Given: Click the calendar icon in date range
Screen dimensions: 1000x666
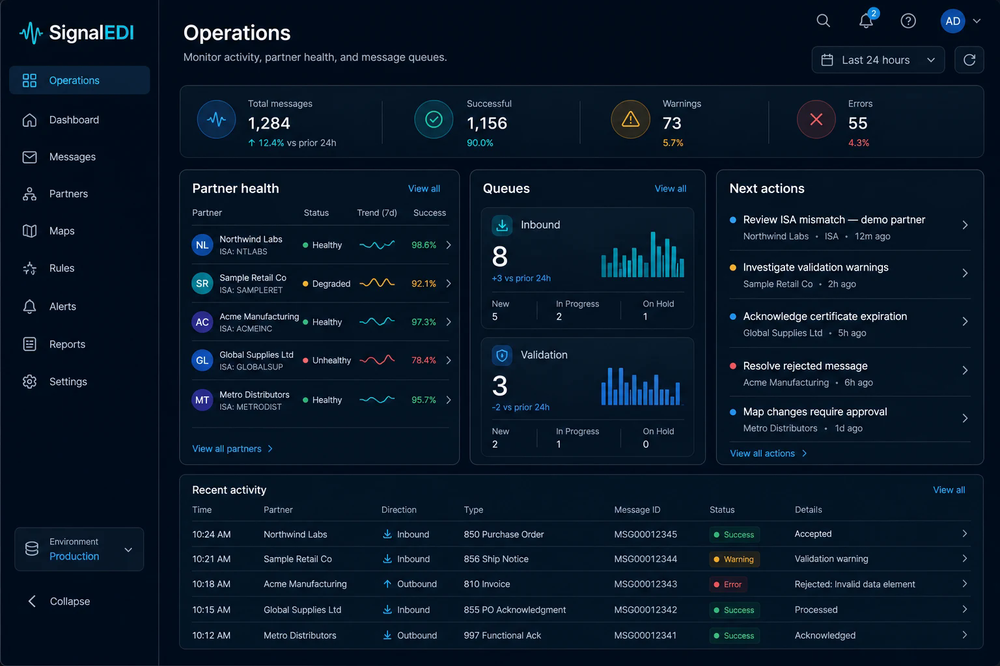Looking at the screenshot, I should pos(827,60).
